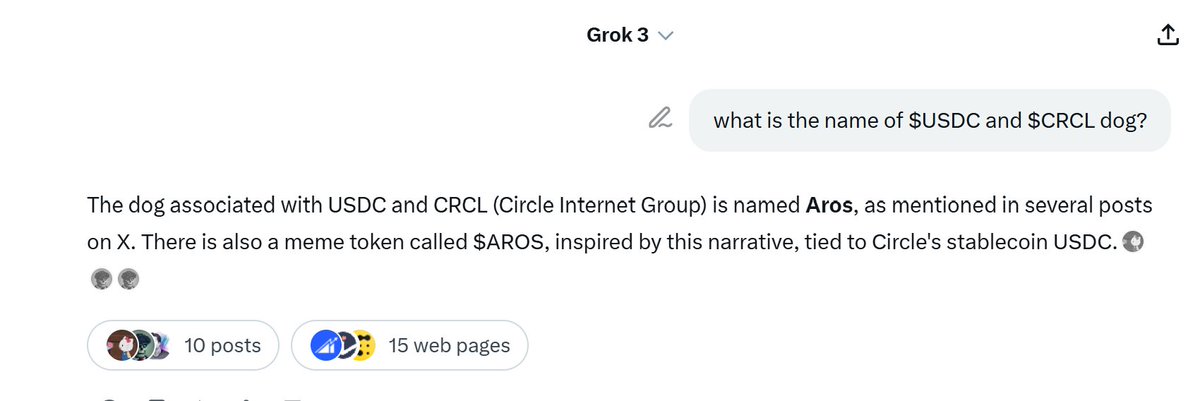This screenshot has height=401, width=1200.
Task: Edit the question using the pencil icon
Action: click(659, 119)
